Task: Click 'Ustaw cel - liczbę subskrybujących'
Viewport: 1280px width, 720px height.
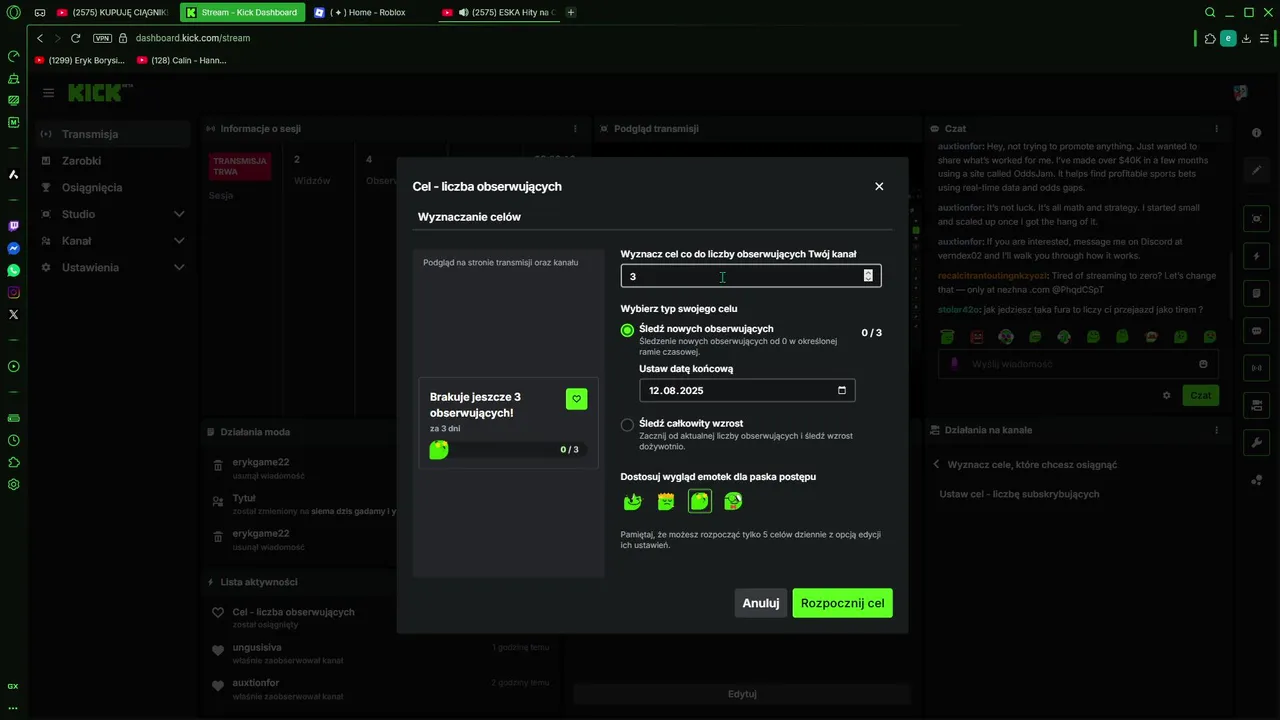Action: pyautogui.click(x=1019, y=494)
